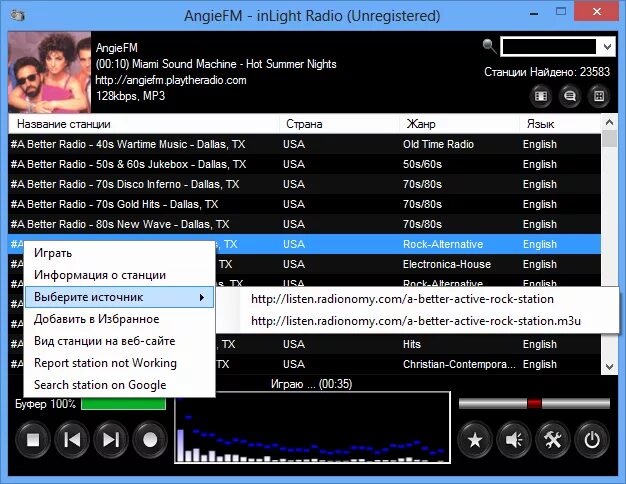Open settings with the tools icon
The image size is (626, 484).
553,440
